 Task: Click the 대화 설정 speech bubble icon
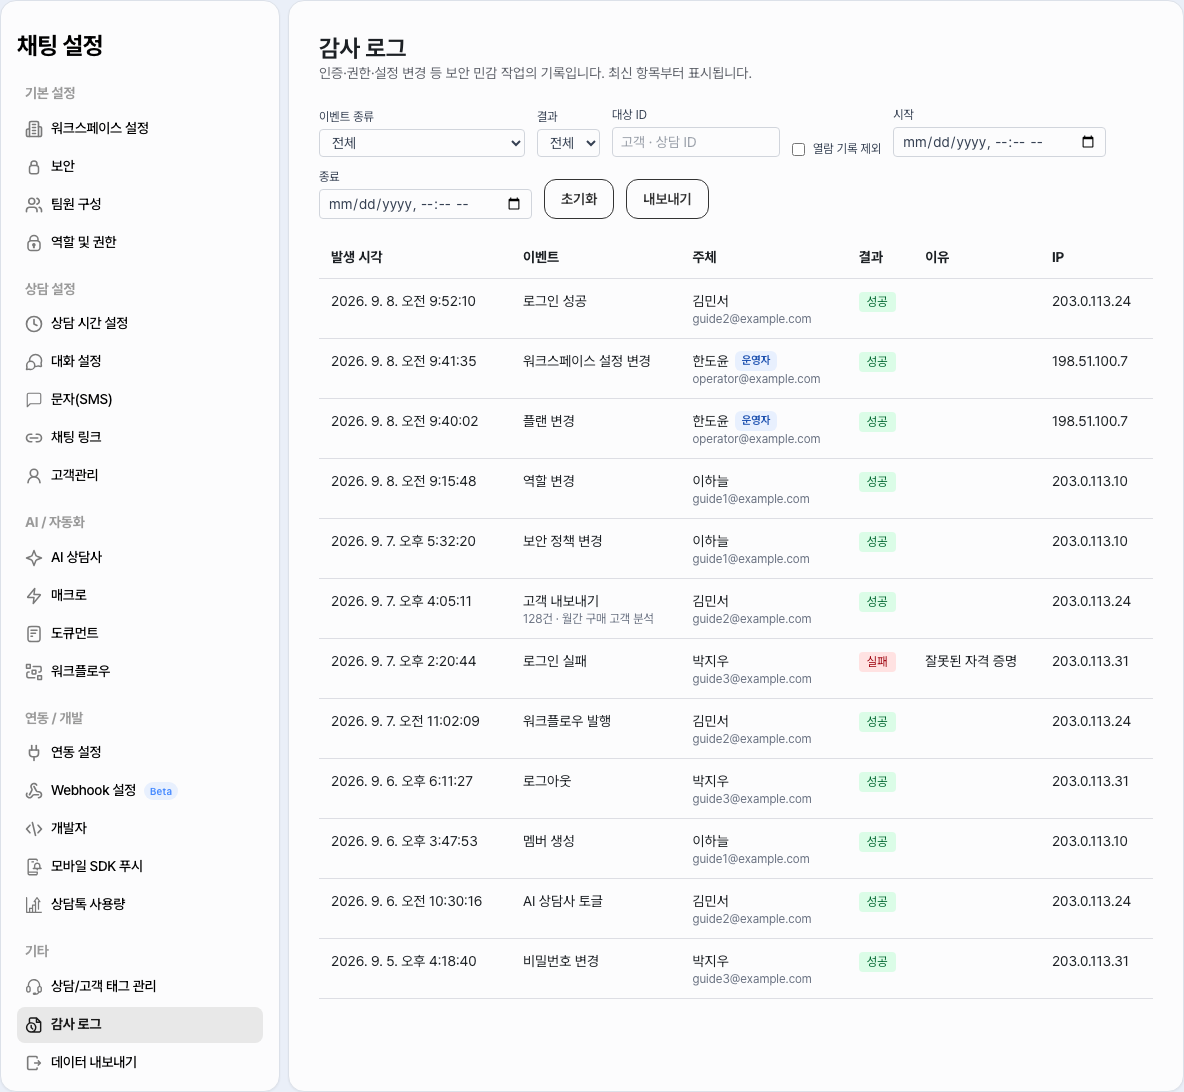[x=34, y=362]
